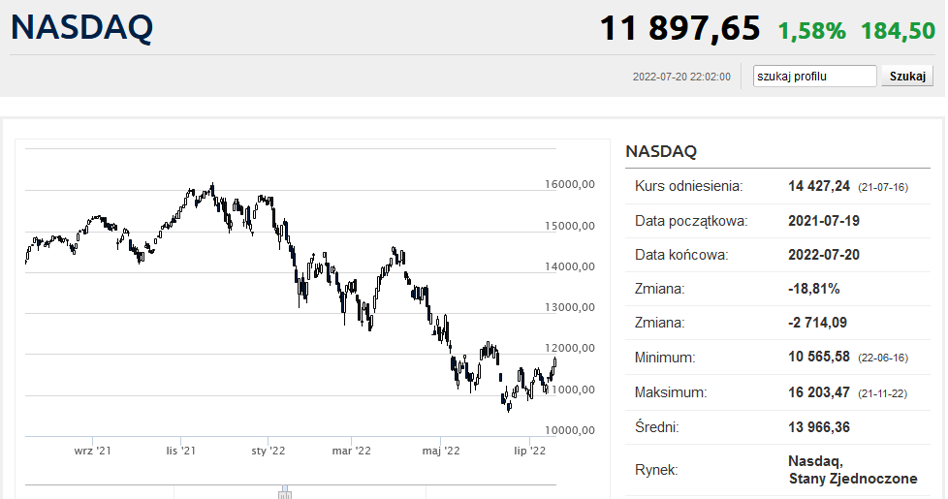Focus the 'szukaj profilu' search field
948x499 pixels.
(814, 76)
